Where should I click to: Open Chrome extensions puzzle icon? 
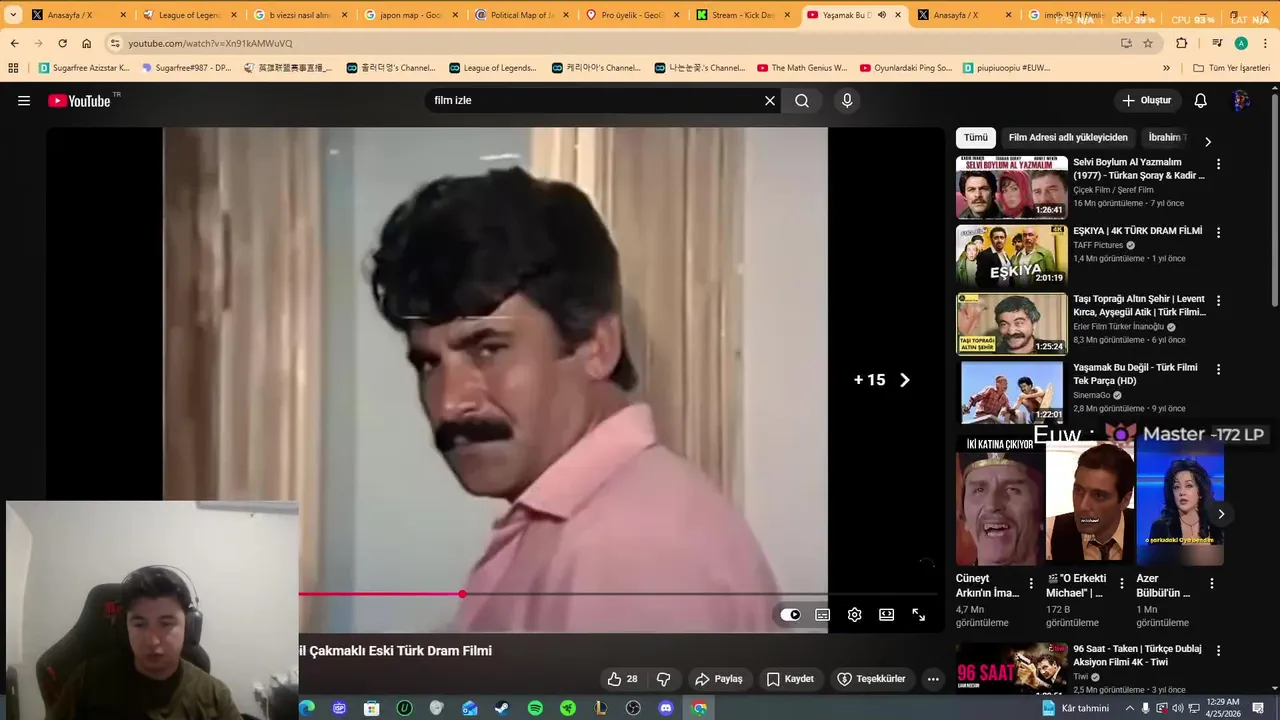tap(1181, 43)
